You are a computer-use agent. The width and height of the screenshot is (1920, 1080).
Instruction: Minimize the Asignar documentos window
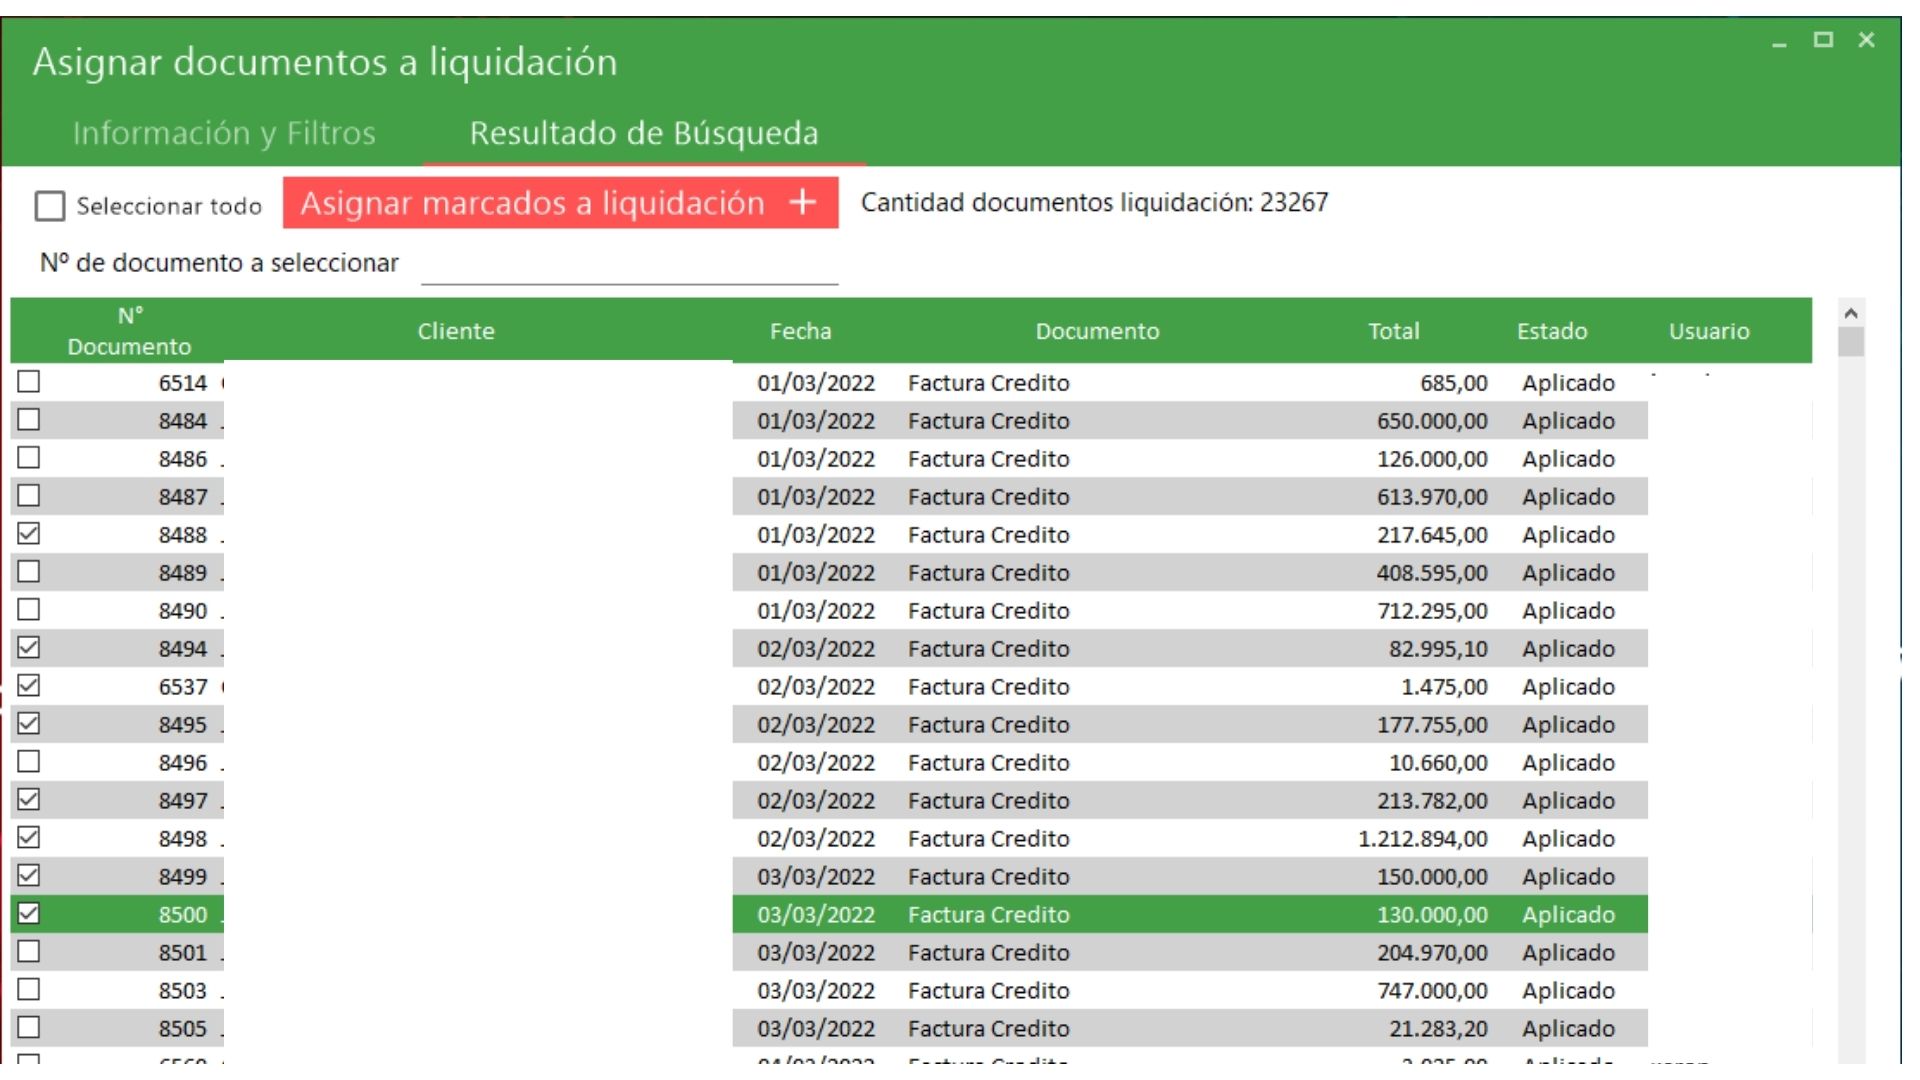(x=1779, y=42)
